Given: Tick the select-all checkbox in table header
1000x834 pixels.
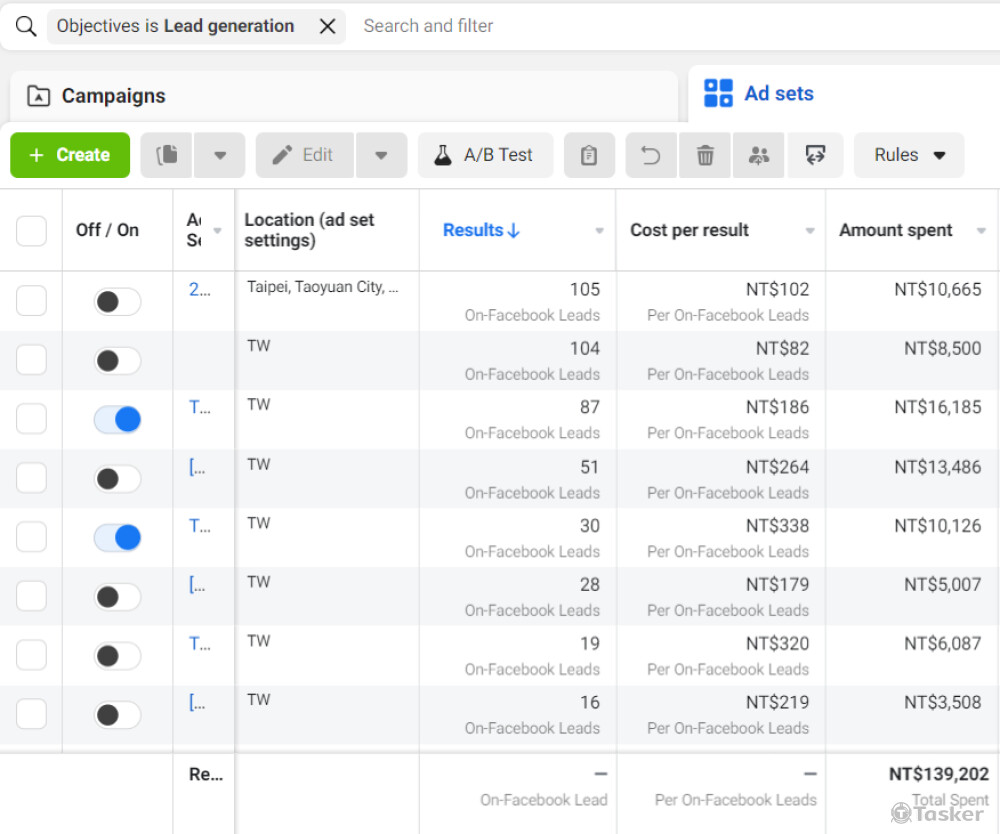Looking at the screenshot, I should pyautogui.click(x=31, y=230).
